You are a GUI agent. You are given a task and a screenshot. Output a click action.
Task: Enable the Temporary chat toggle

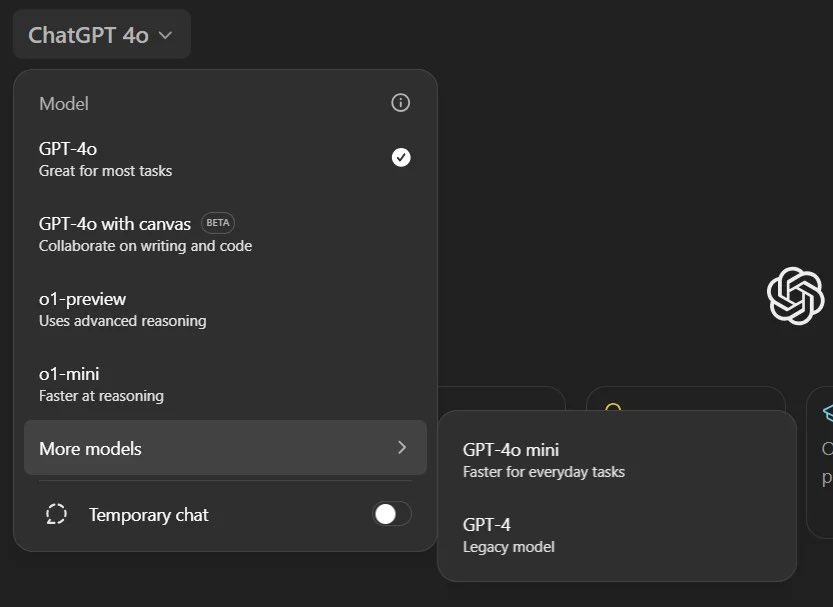point(392,514)
